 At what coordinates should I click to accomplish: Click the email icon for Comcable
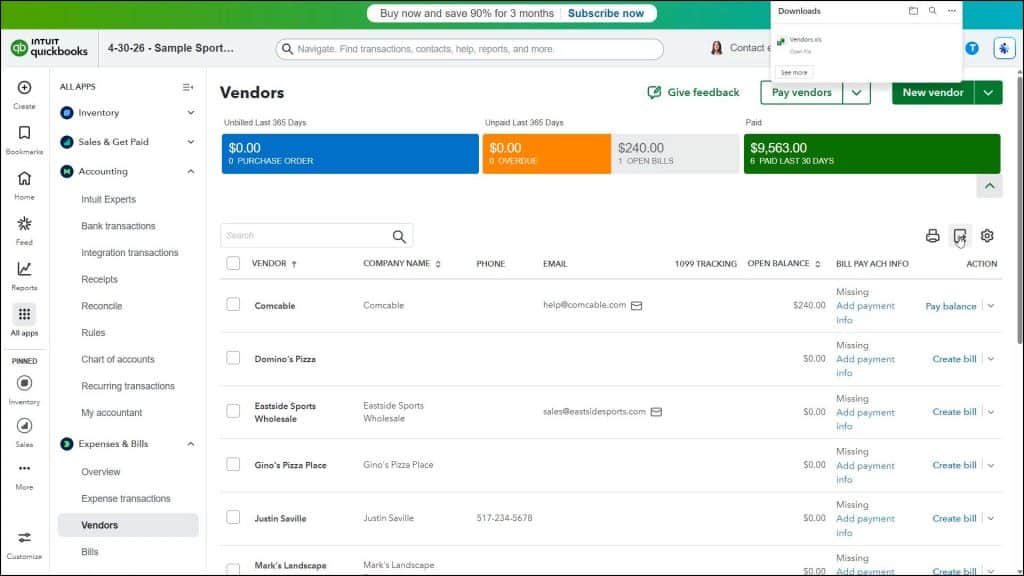coord(637,306)
